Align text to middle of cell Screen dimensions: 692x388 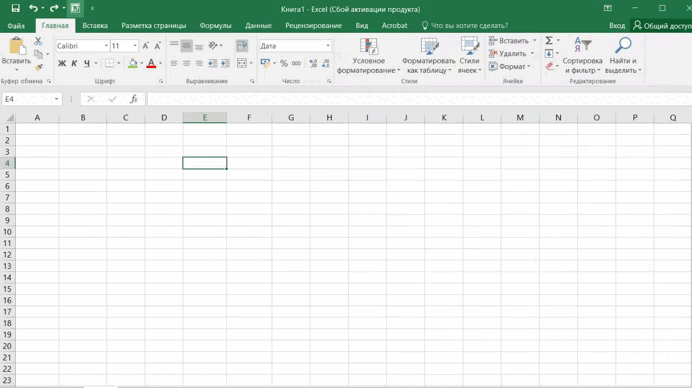point(187,45)
